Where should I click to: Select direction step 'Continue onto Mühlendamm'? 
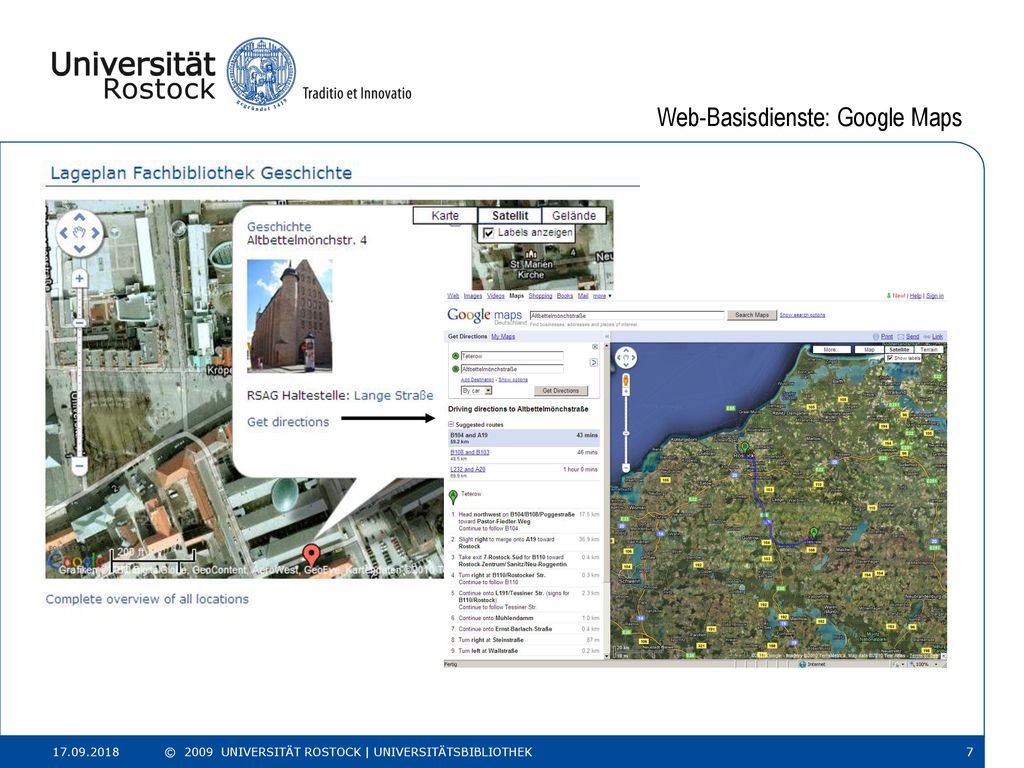click(496, 618)
